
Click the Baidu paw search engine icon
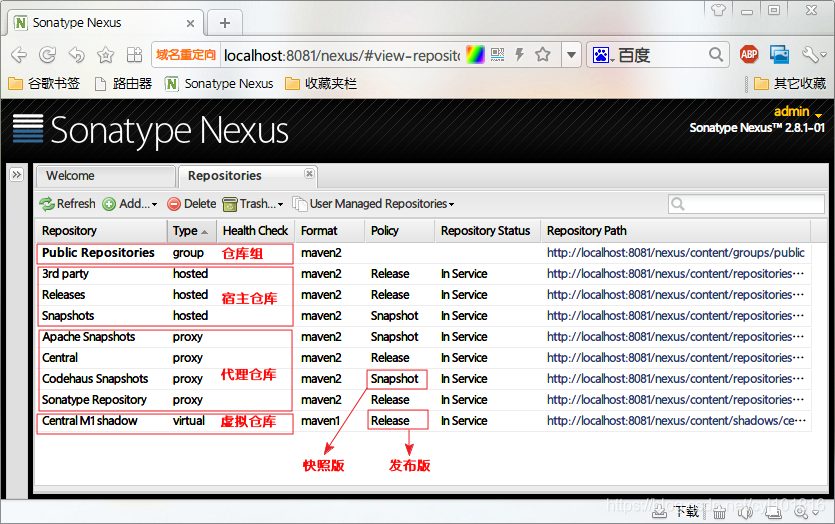pos(601,55)
